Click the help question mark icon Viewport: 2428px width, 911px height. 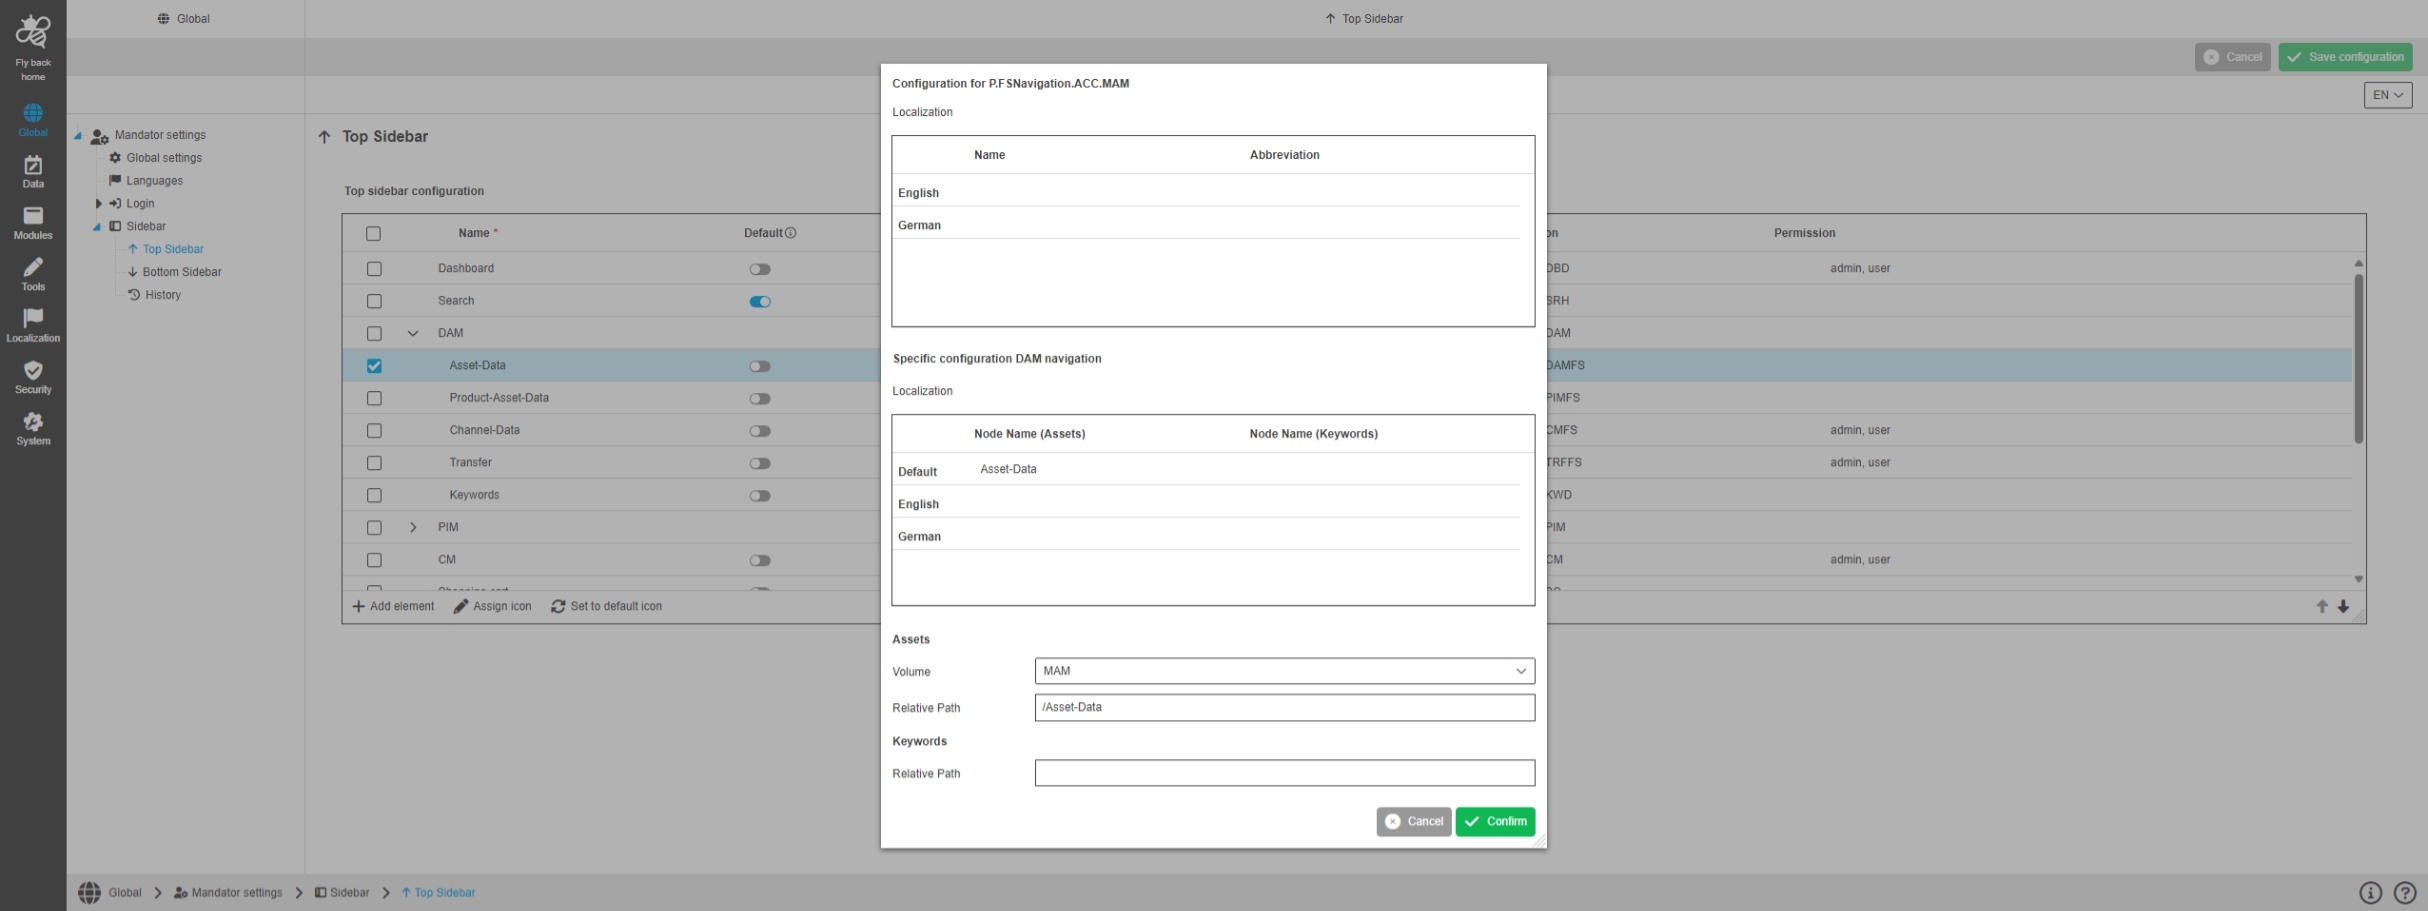tap(2405, 893)
